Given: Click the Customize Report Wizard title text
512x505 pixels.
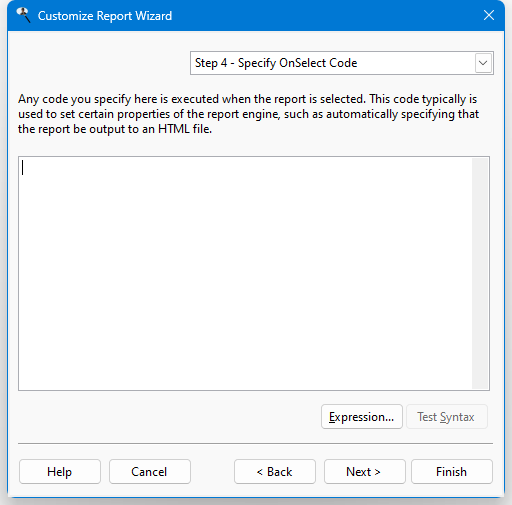Looking at the screenshot, I should pyautogui.click(x=105, y=16).
